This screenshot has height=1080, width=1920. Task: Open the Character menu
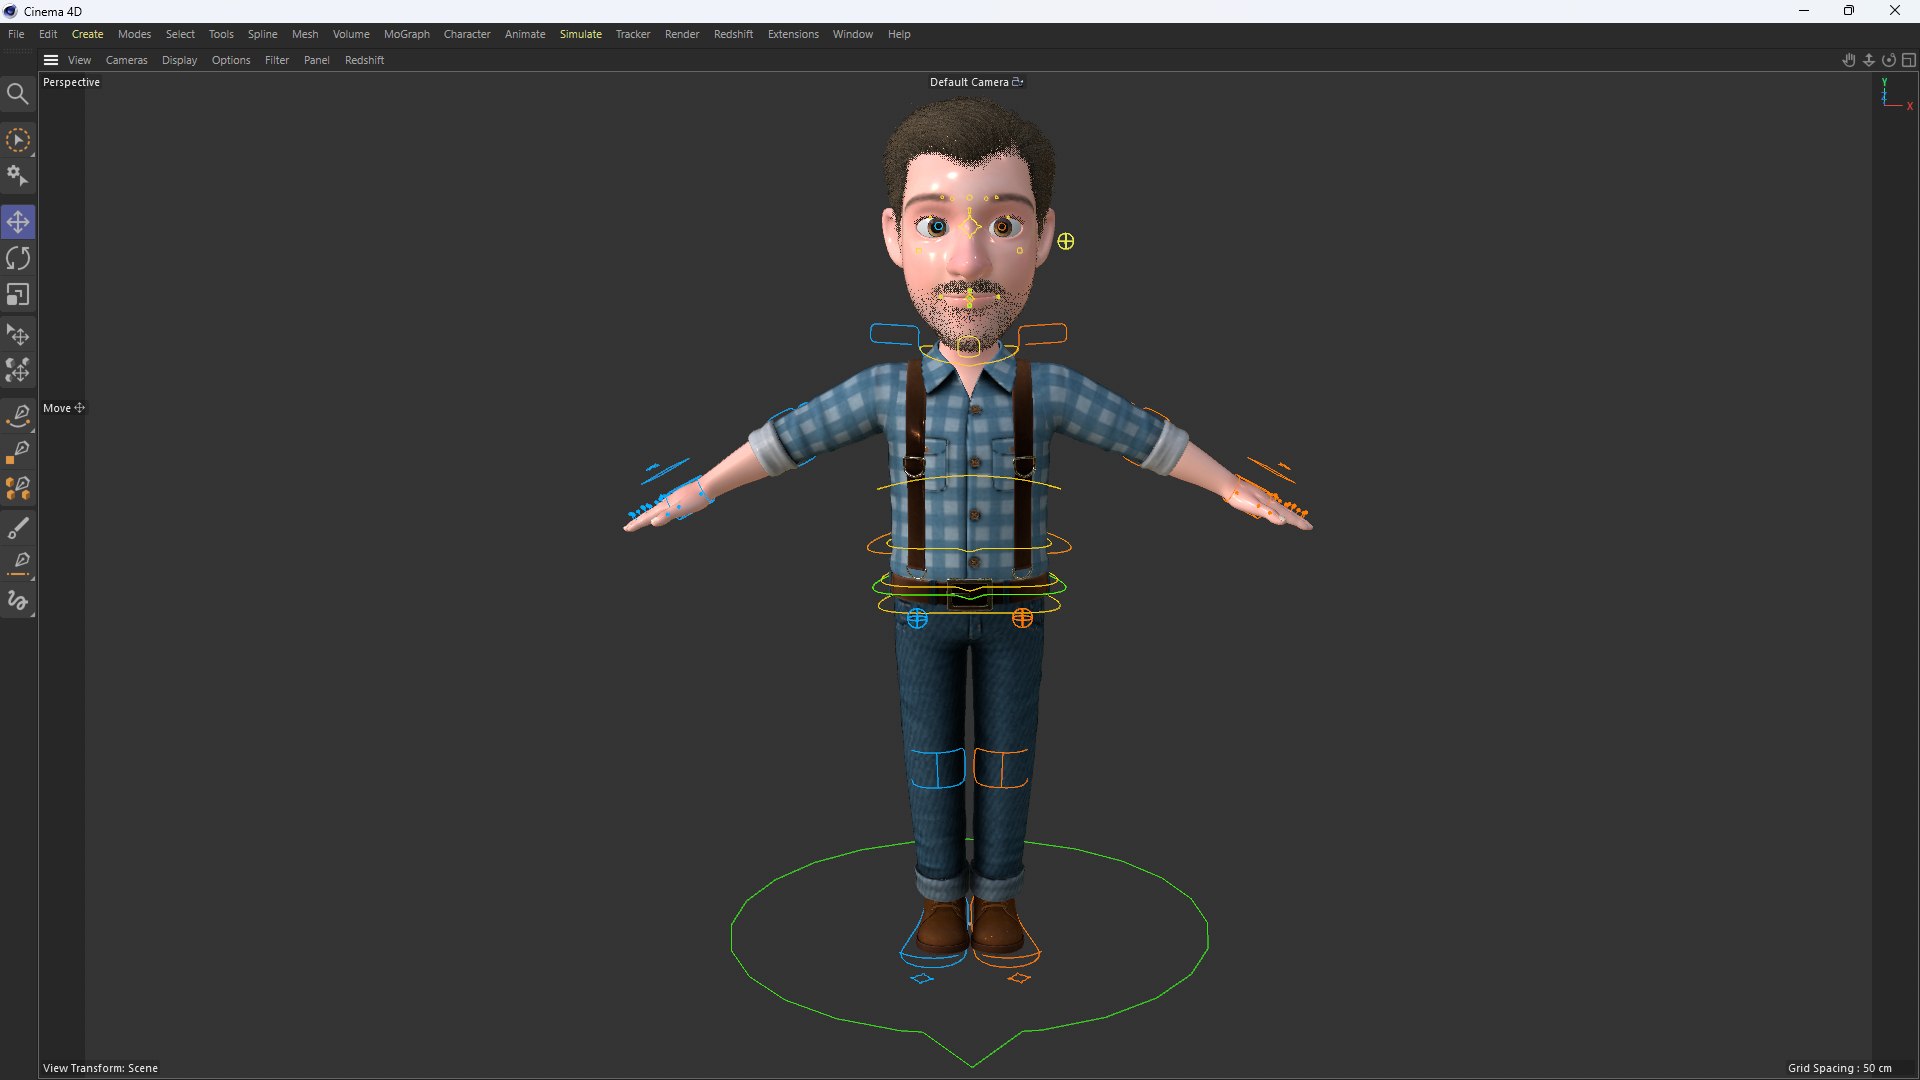(x=467, y=34)
